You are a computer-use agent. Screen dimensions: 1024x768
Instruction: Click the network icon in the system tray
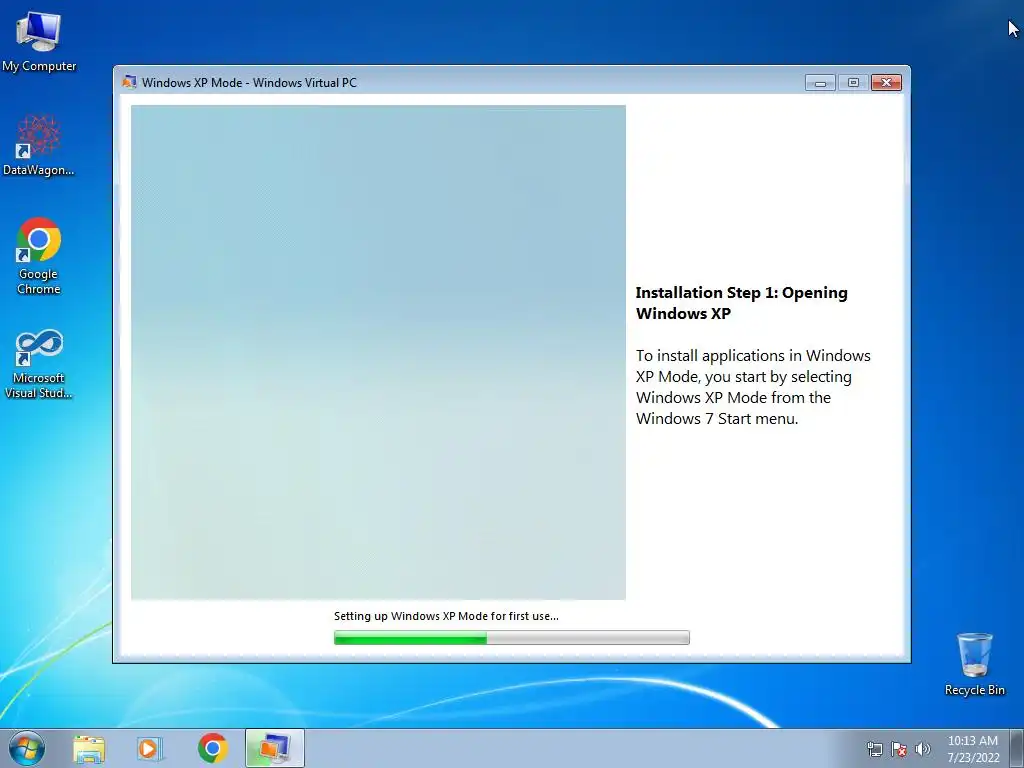click(874, 749)
